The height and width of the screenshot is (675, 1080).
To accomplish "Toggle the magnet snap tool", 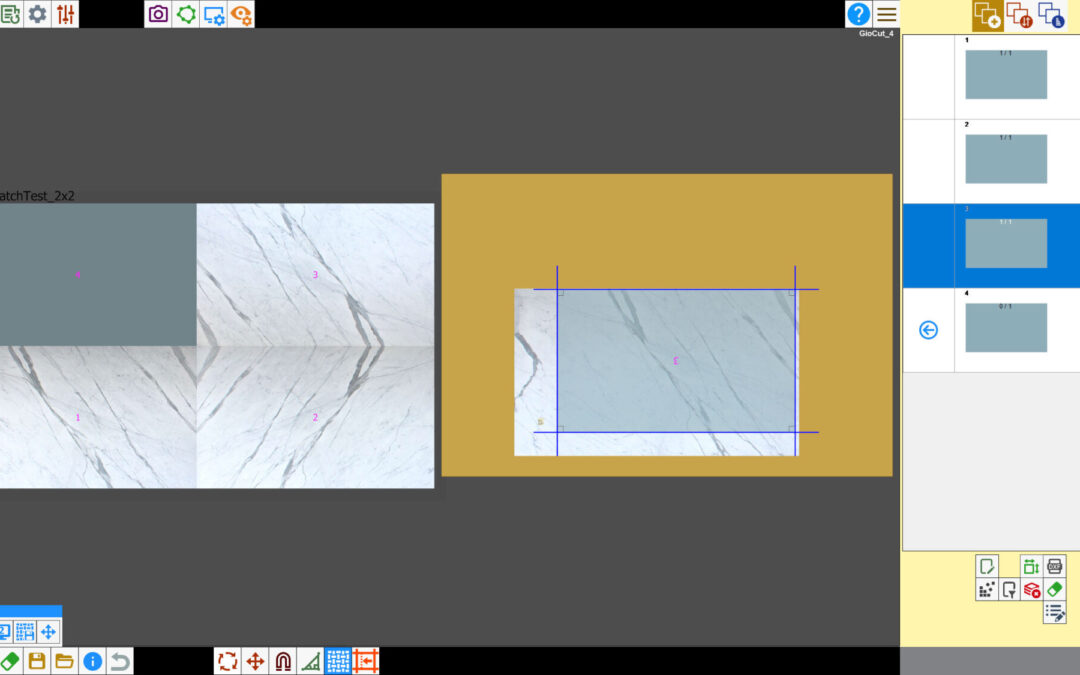I will 283,661.
